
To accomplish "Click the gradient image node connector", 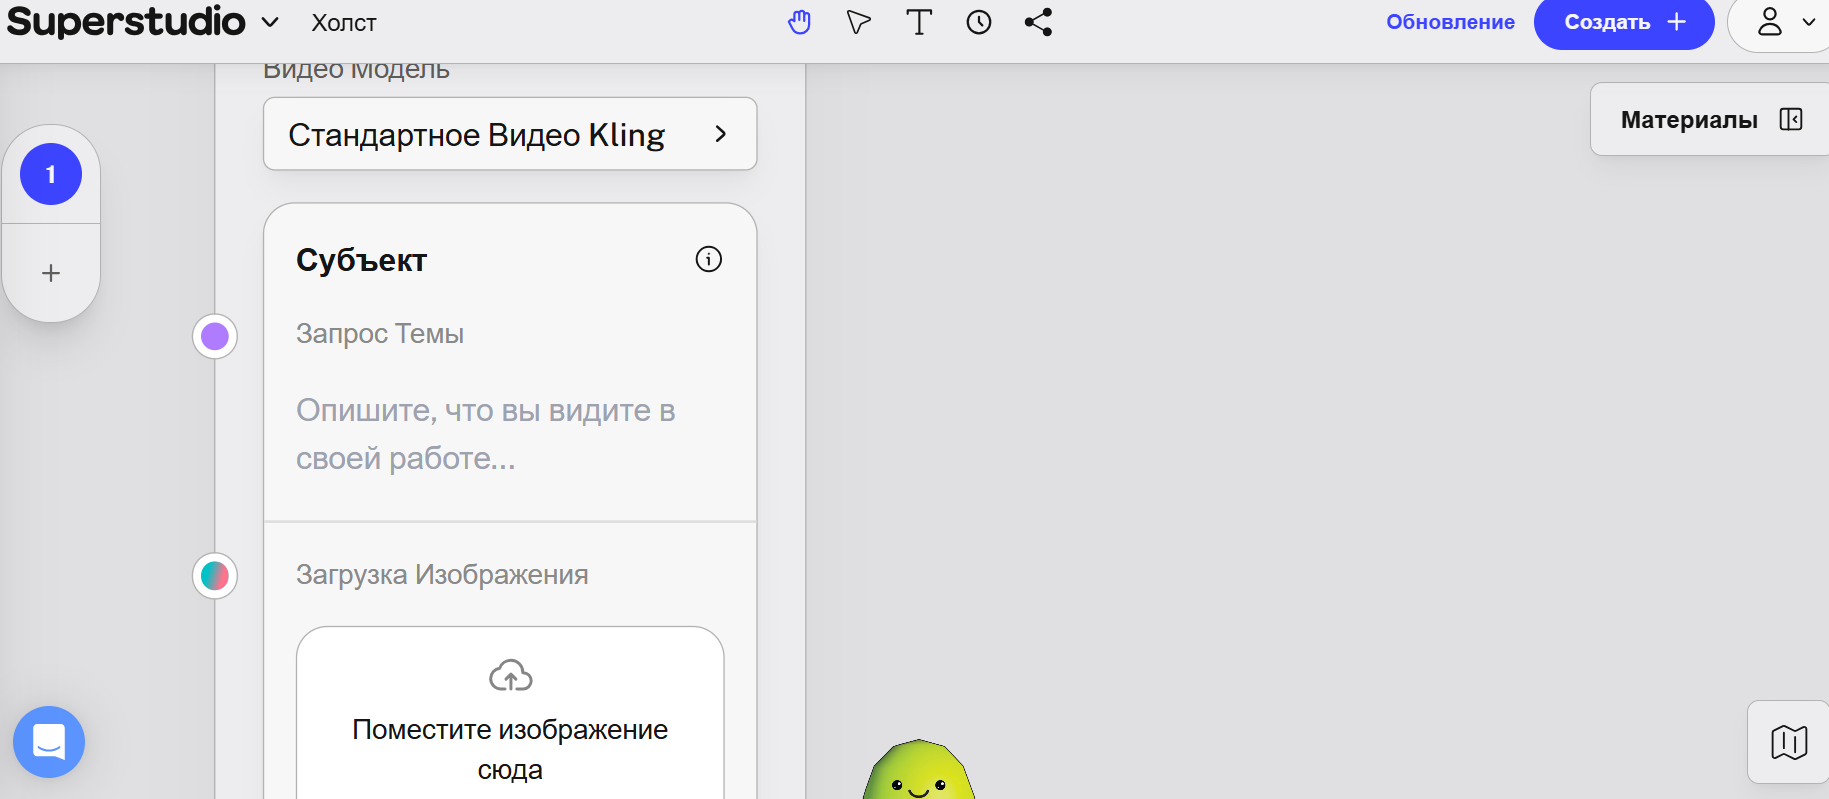I will [215, 576].
